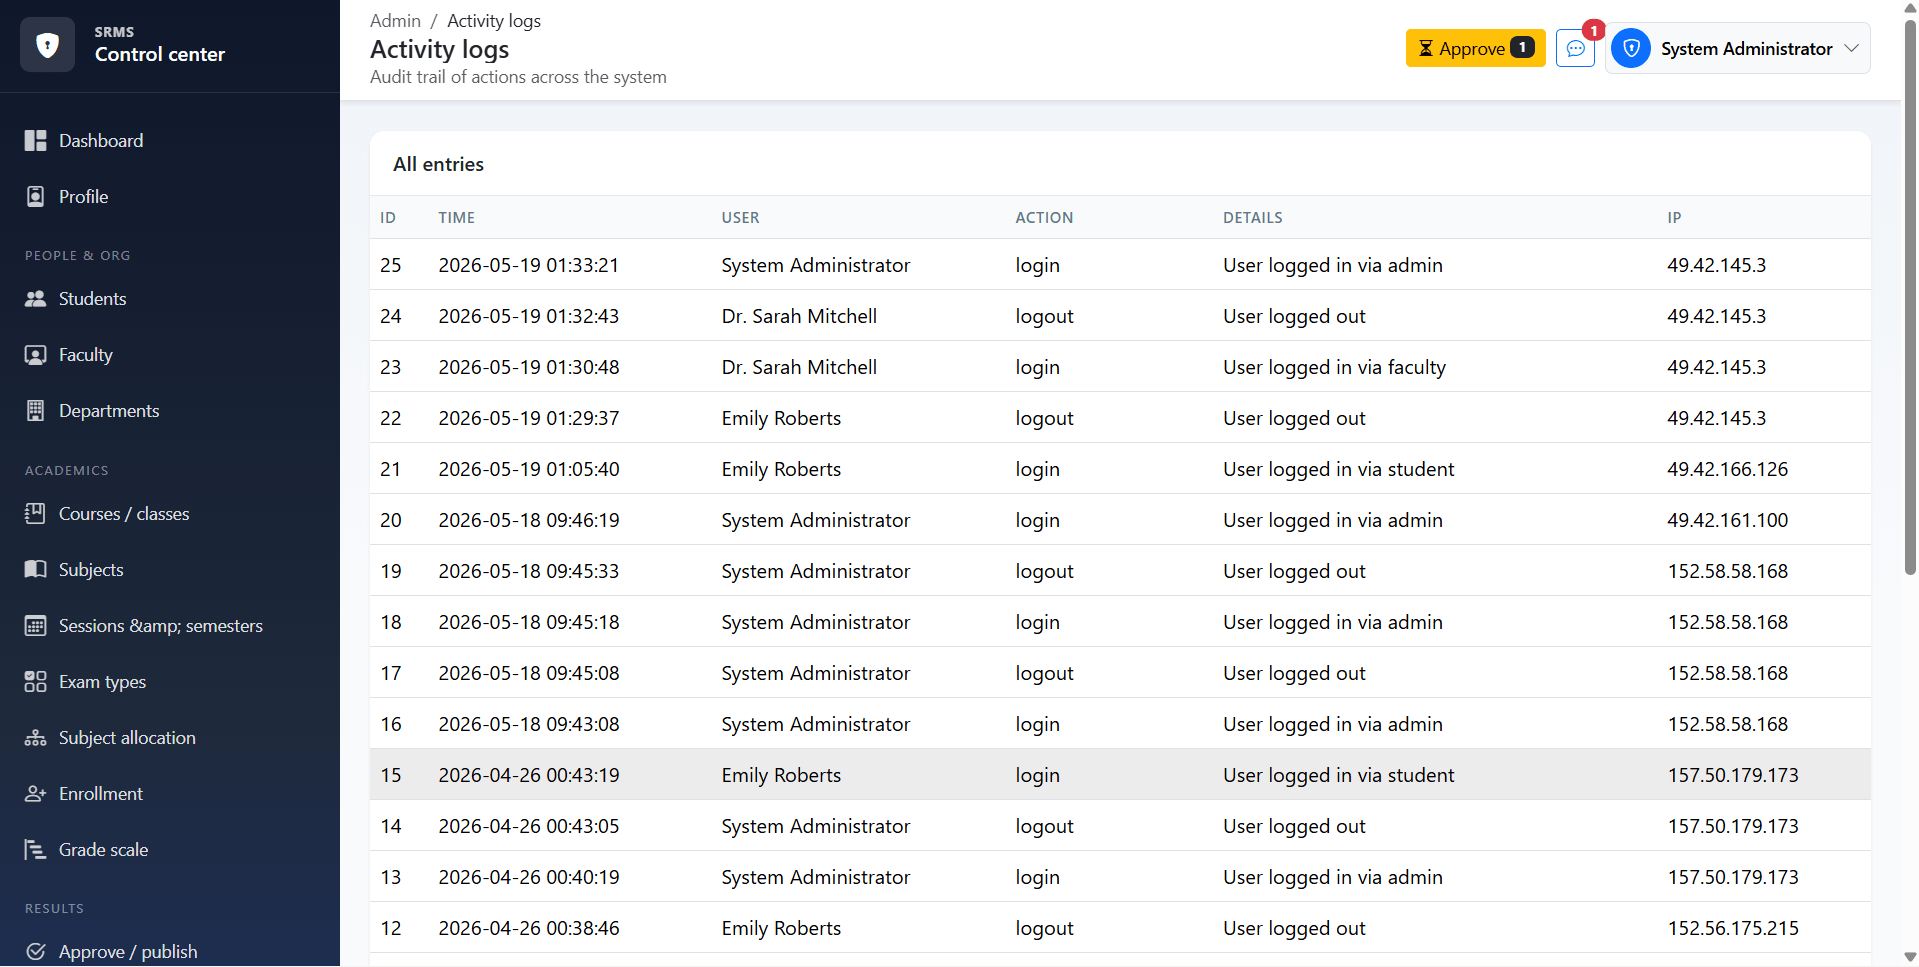Screen dimensions: 1919x967
Task: Open the Faculty icon in sidebar
Action: [35, 355]
